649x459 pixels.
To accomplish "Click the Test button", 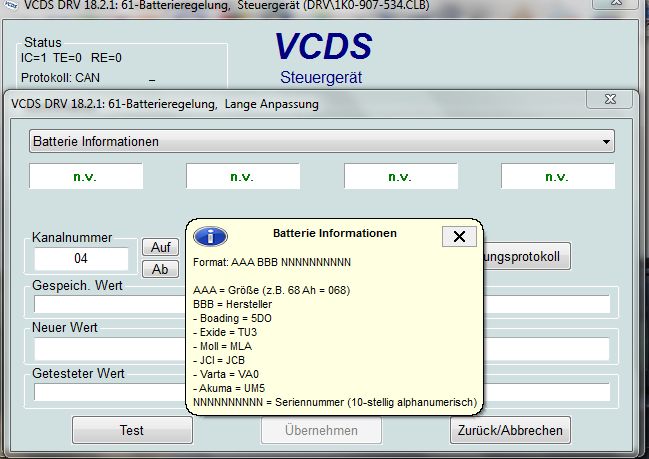I will [132, 430].
